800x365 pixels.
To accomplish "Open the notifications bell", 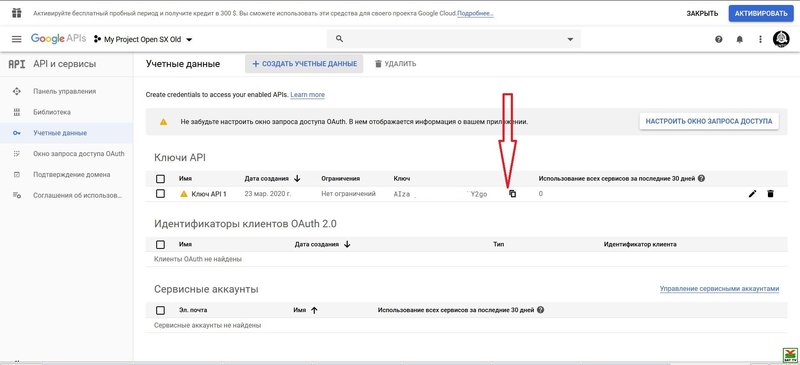I will click(740, 39).
